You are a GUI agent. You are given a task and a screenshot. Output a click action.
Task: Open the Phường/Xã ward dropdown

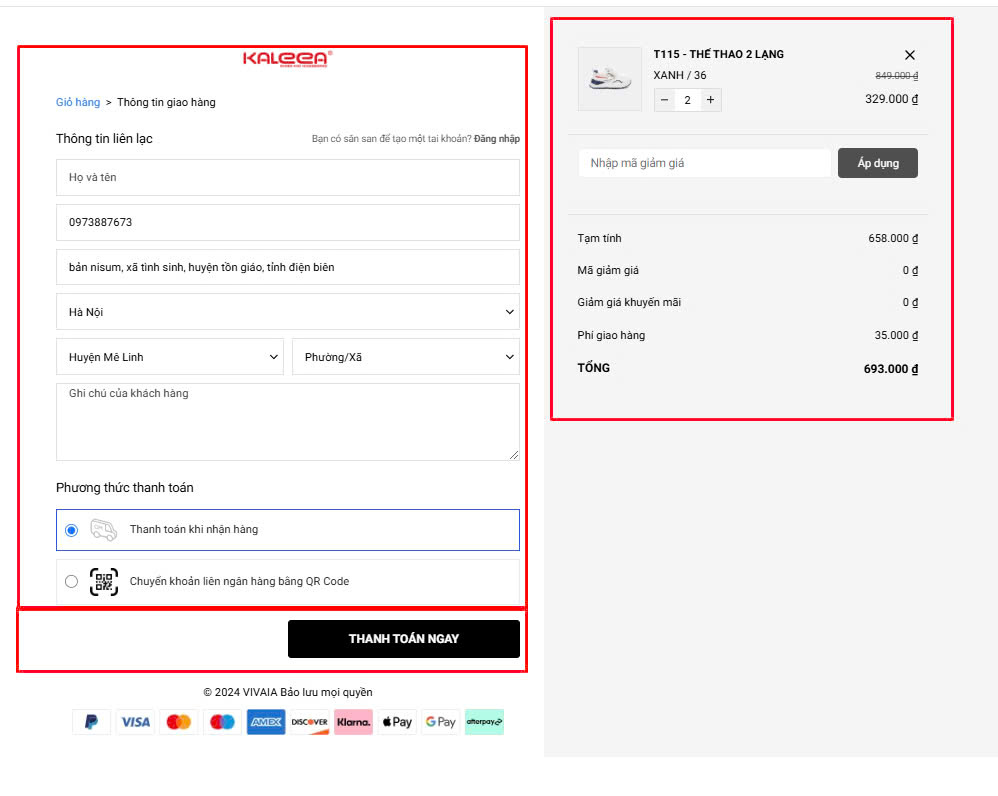[x=405, y=357]
